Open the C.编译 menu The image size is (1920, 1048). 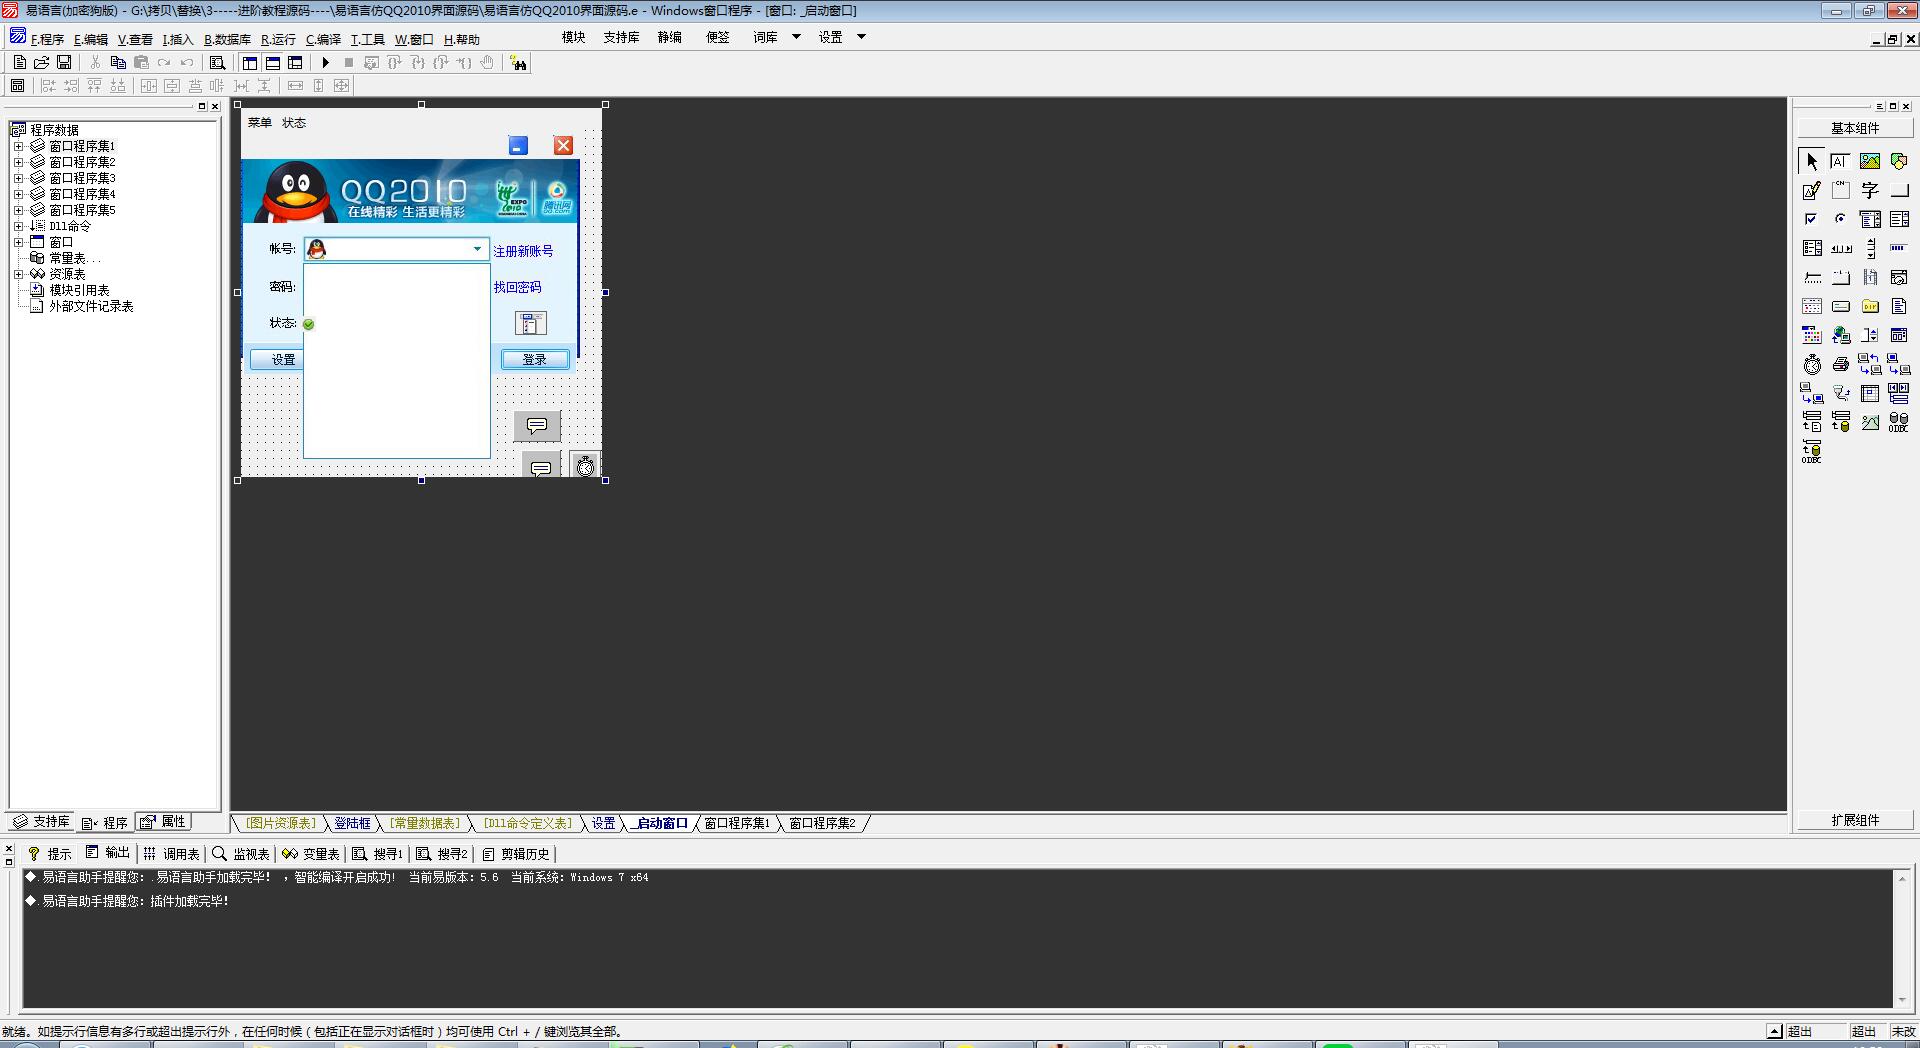click(x=323, y=39)
